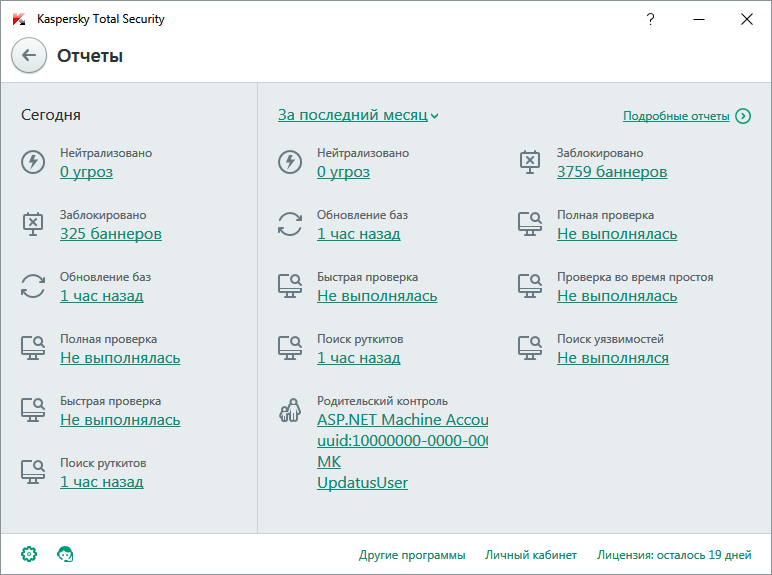Click the Поиск уязвимостей label
772x575 pixels.
tap(611, 339)
